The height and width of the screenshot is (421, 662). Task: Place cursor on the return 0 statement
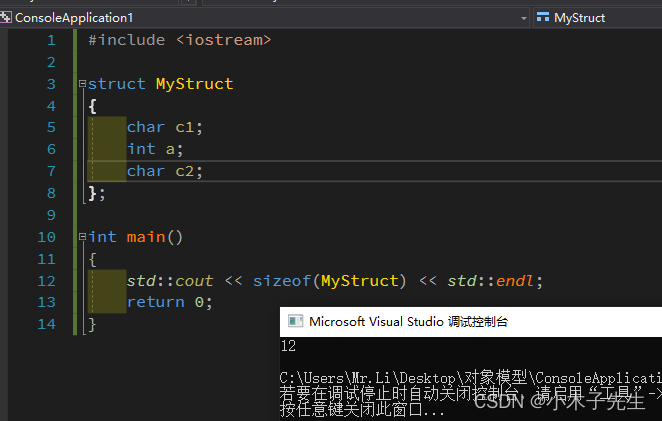(169, 302)
